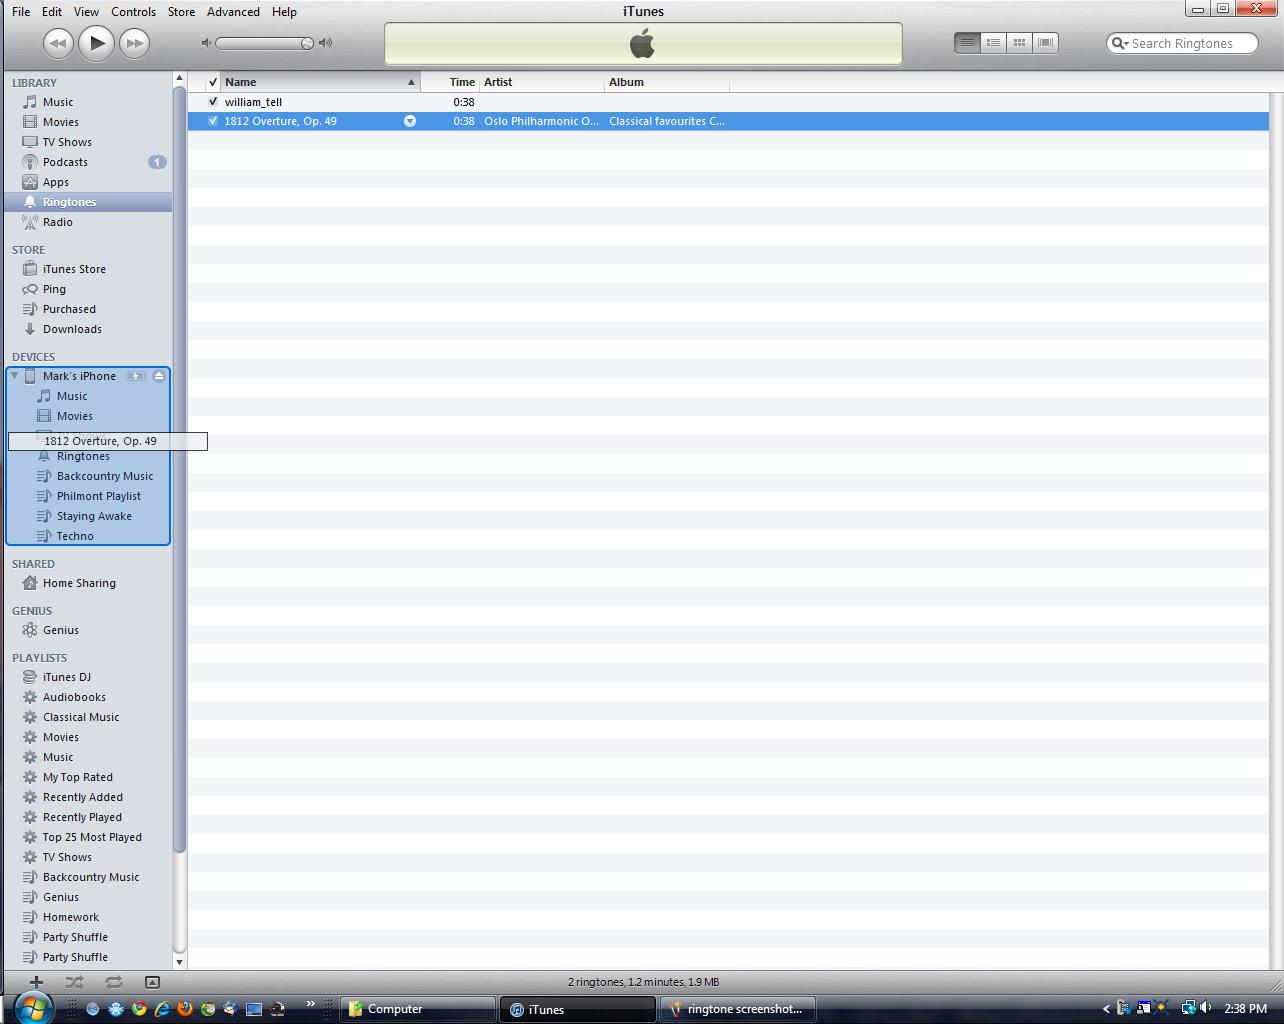Expand hidden quick launch icons chevron

point(310,1005)
